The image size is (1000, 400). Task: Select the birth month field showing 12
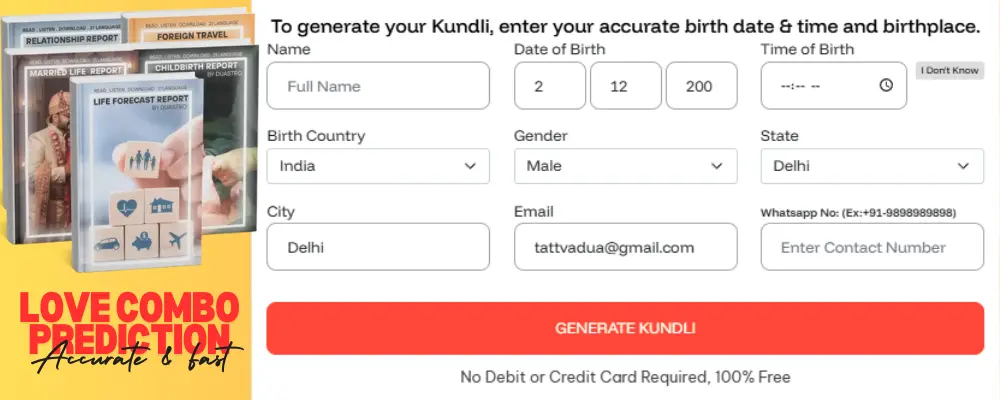[x=625, y=86]
